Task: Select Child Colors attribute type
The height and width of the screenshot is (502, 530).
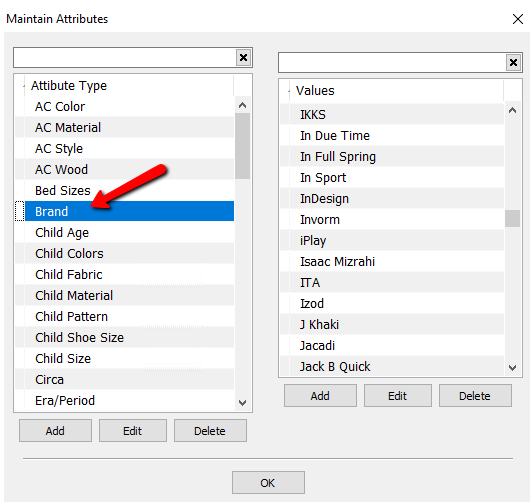Action: click(124, 254)
